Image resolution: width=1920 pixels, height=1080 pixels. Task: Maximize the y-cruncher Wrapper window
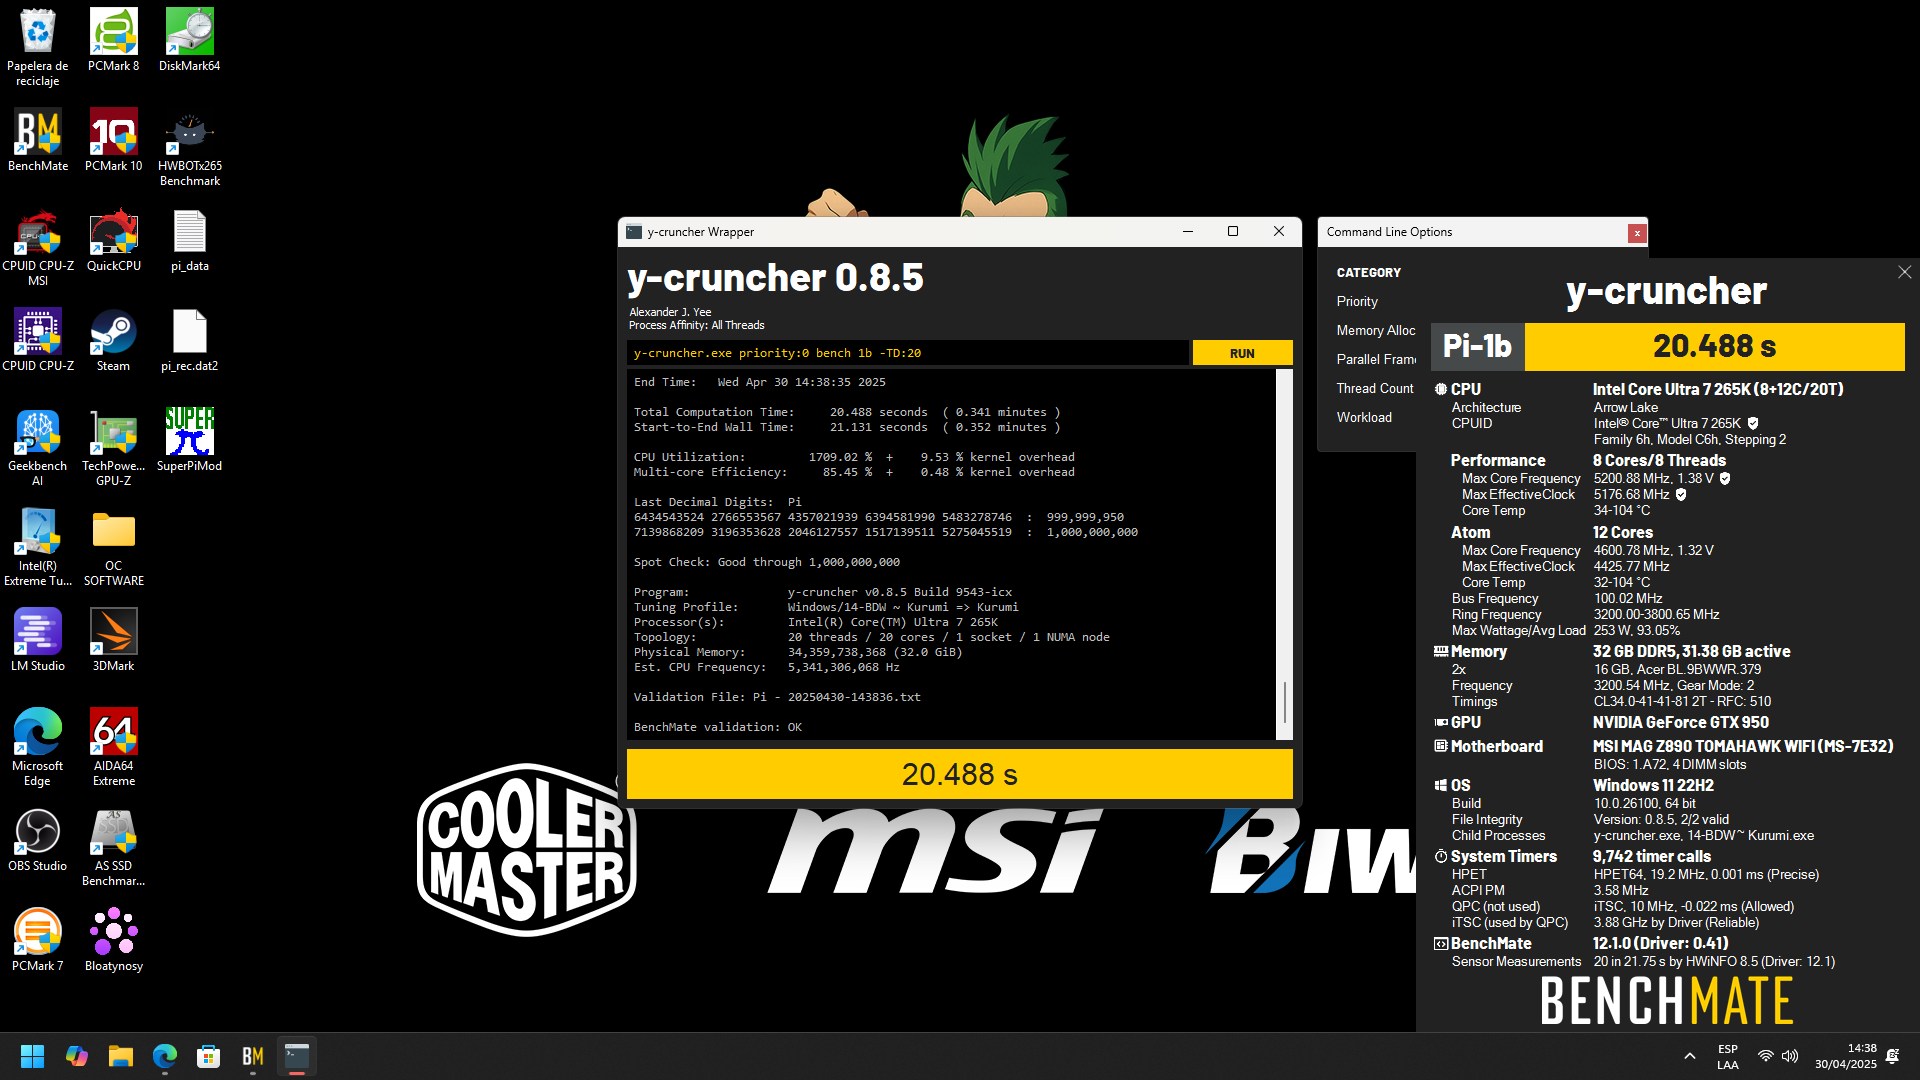pyautogui.click(x=1233, y=231)
